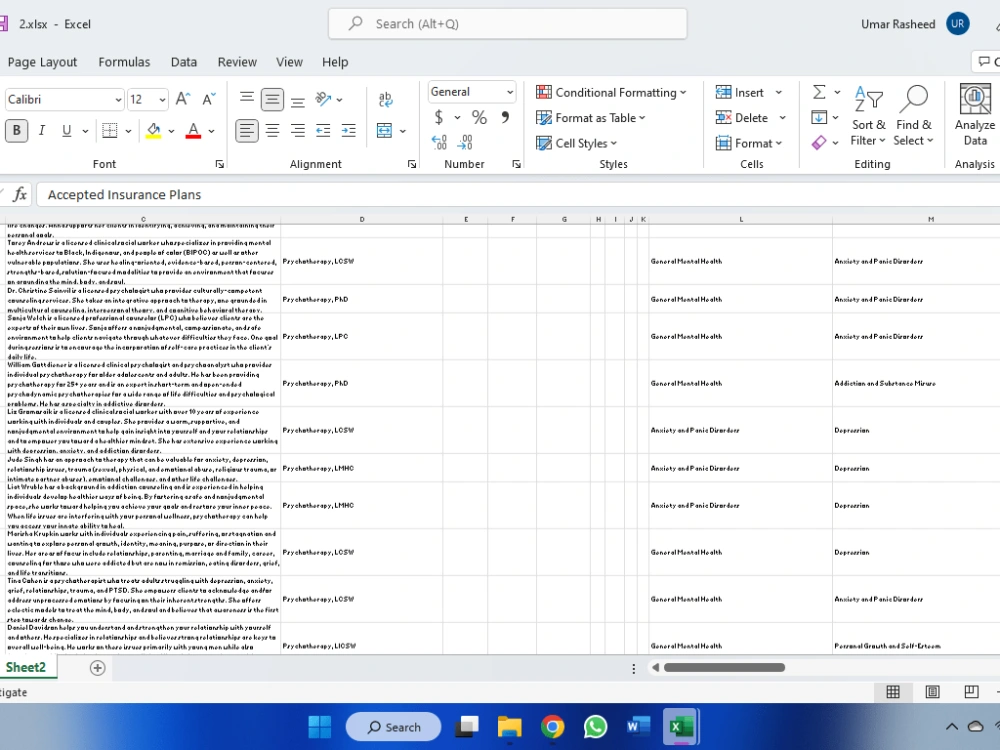Click horizontal scrollbar thumb
Screen dimensions: 1000x750
point(724,668)
